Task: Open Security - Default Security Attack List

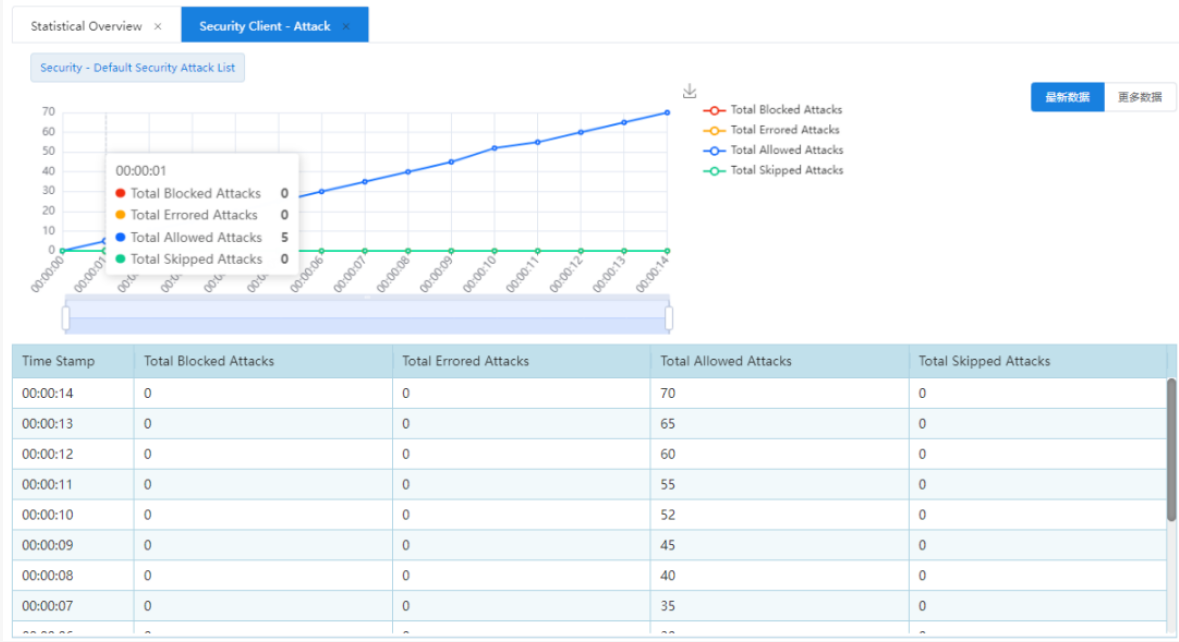Action: coord(138,68)
